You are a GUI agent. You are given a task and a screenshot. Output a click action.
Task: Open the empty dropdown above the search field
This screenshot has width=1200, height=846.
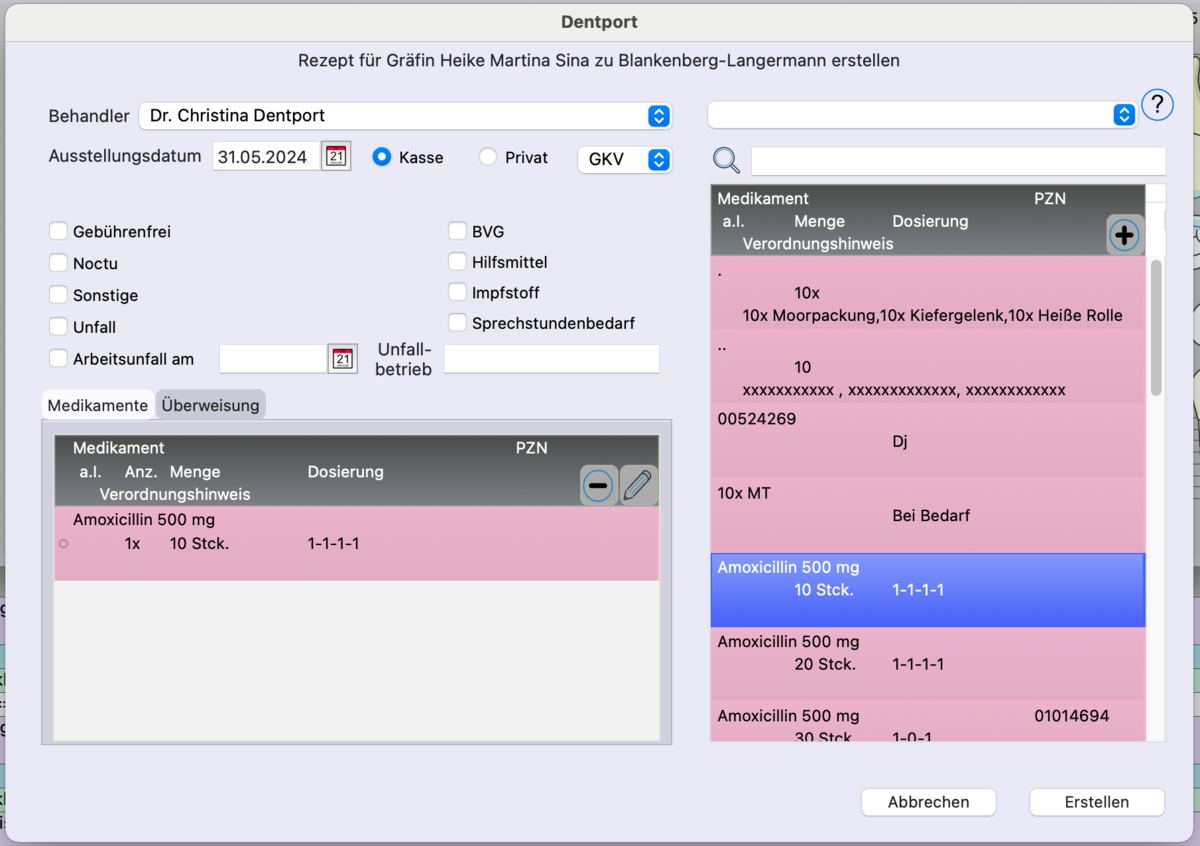[x=922, y=115]
